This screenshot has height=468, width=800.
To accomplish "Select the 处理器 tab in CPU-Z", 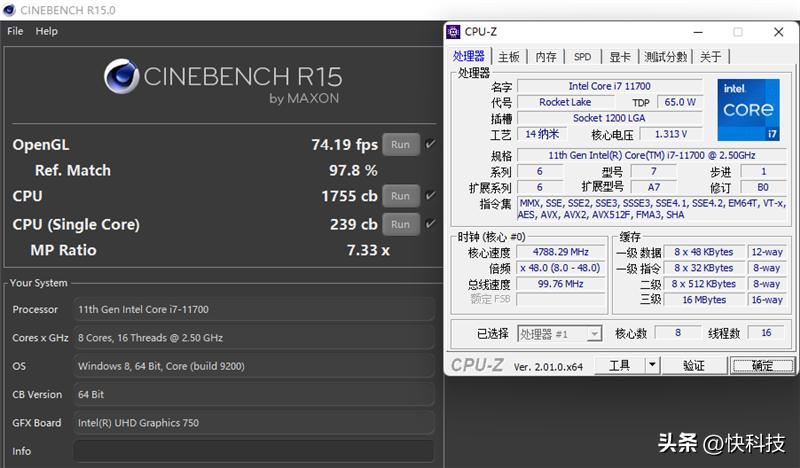I will [x=469, y=56].
